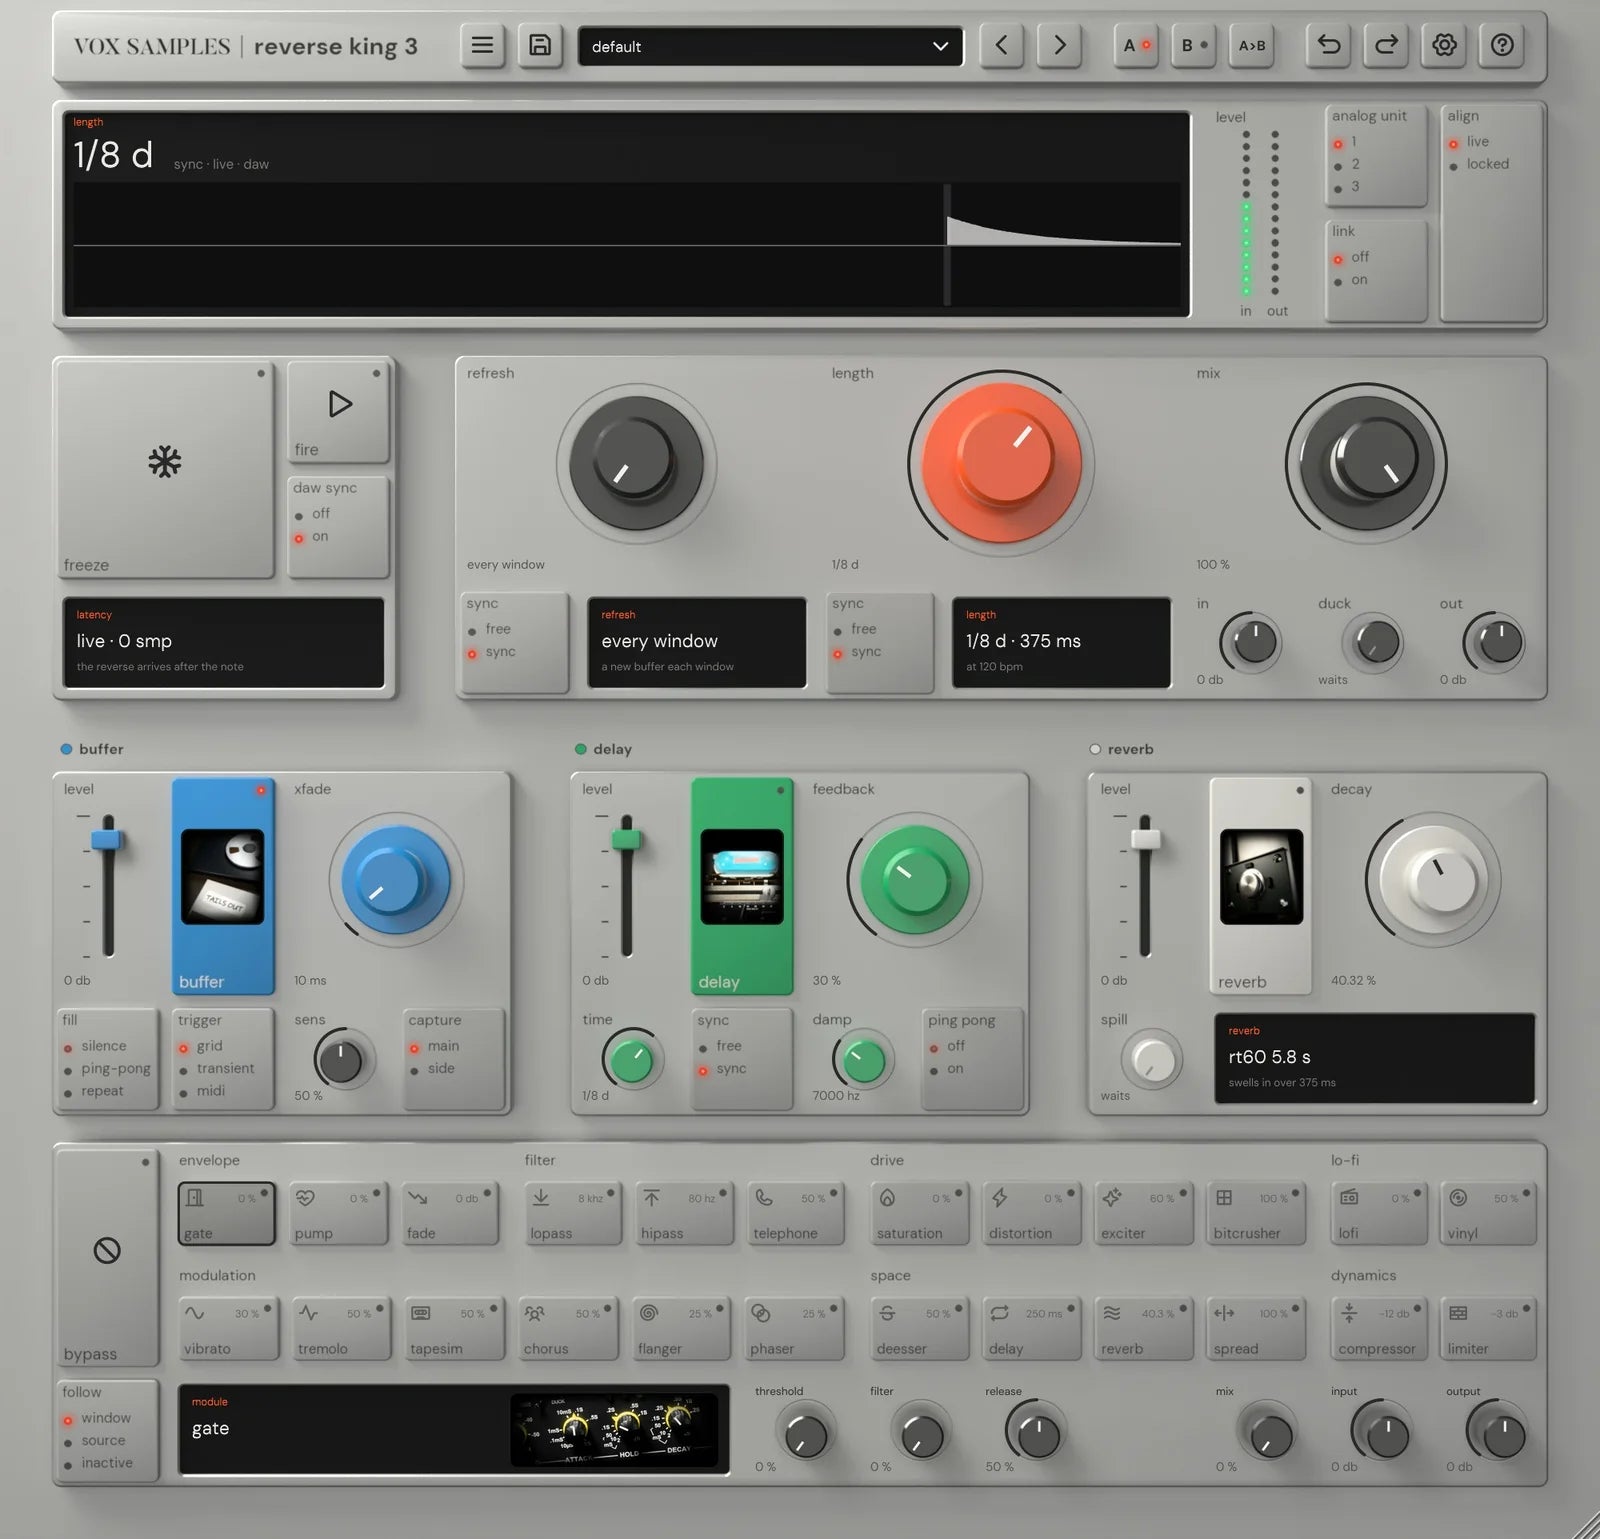The width and height of the screenshot is (1600, 1539).
Task: Set capture to side
Action: [432, 1069]
